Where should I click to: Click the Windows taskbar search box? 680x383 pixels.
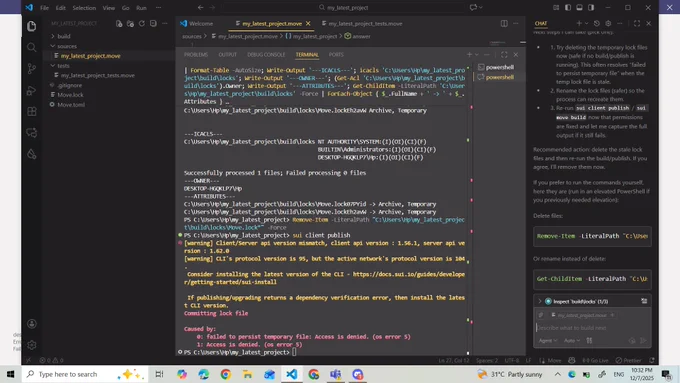pyautogui.click(x=85, y=374)
